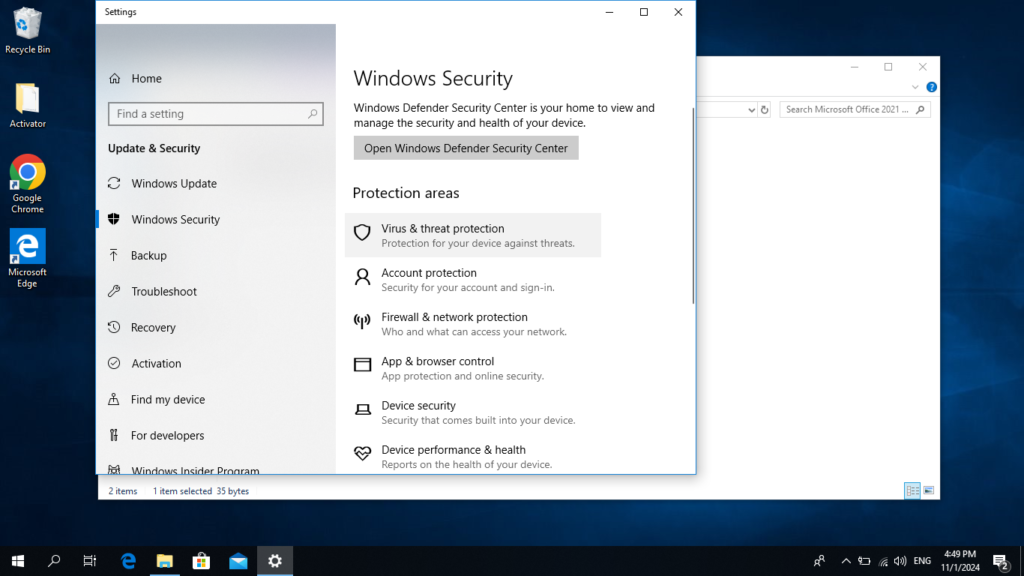The image size is (1024, 576).
Task: Refresh the File Explorer address bar
Action: [765, 110]
